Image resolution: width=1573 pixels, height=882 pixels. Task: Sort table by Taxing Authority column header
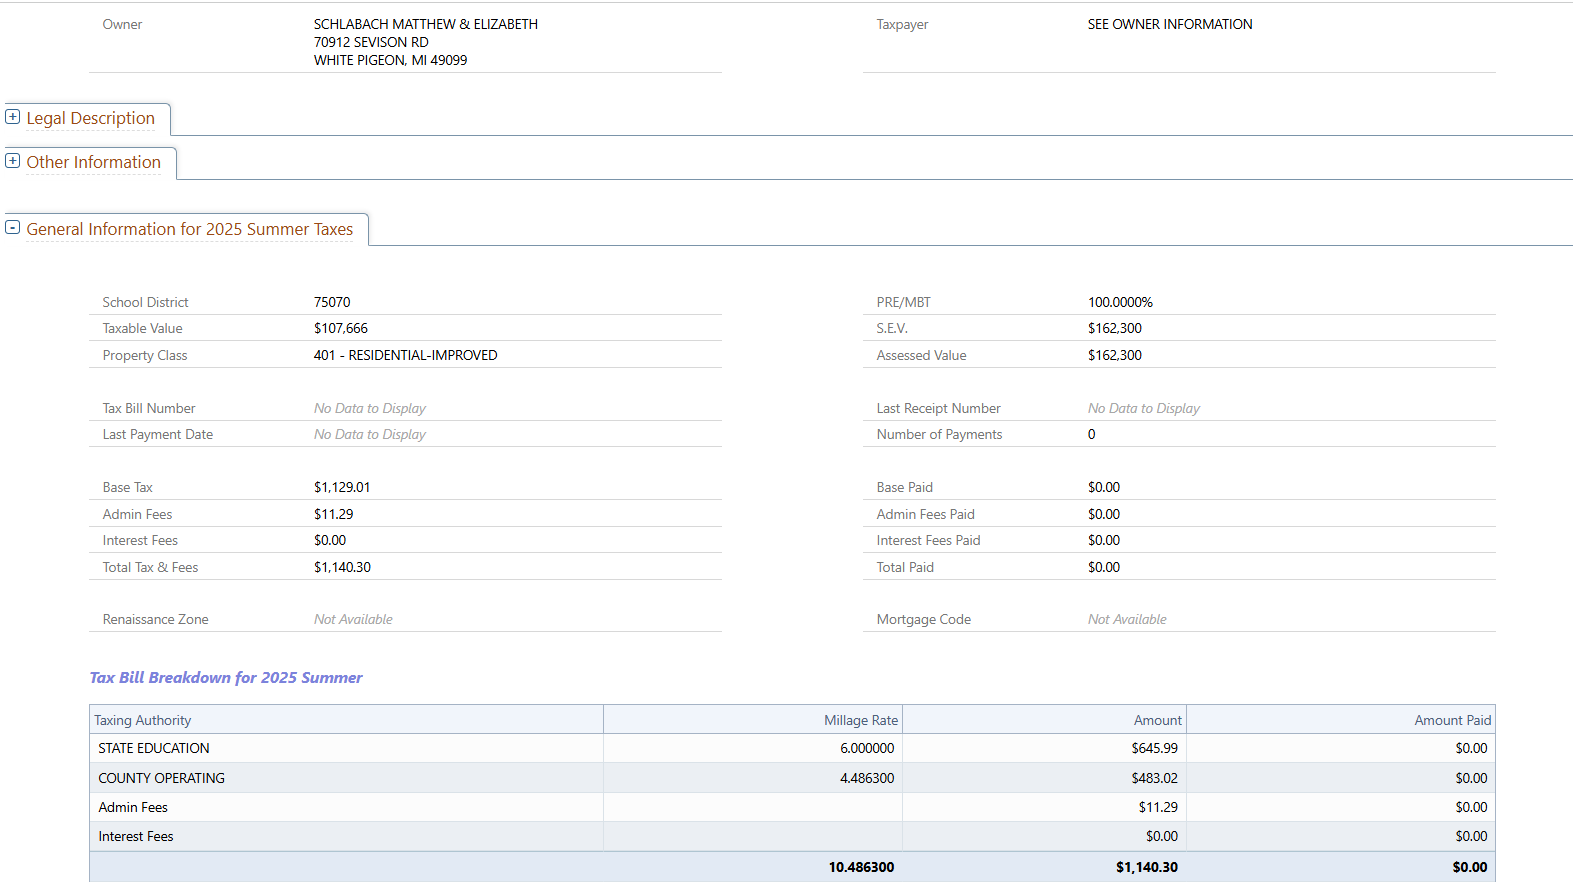coord(143,720)
